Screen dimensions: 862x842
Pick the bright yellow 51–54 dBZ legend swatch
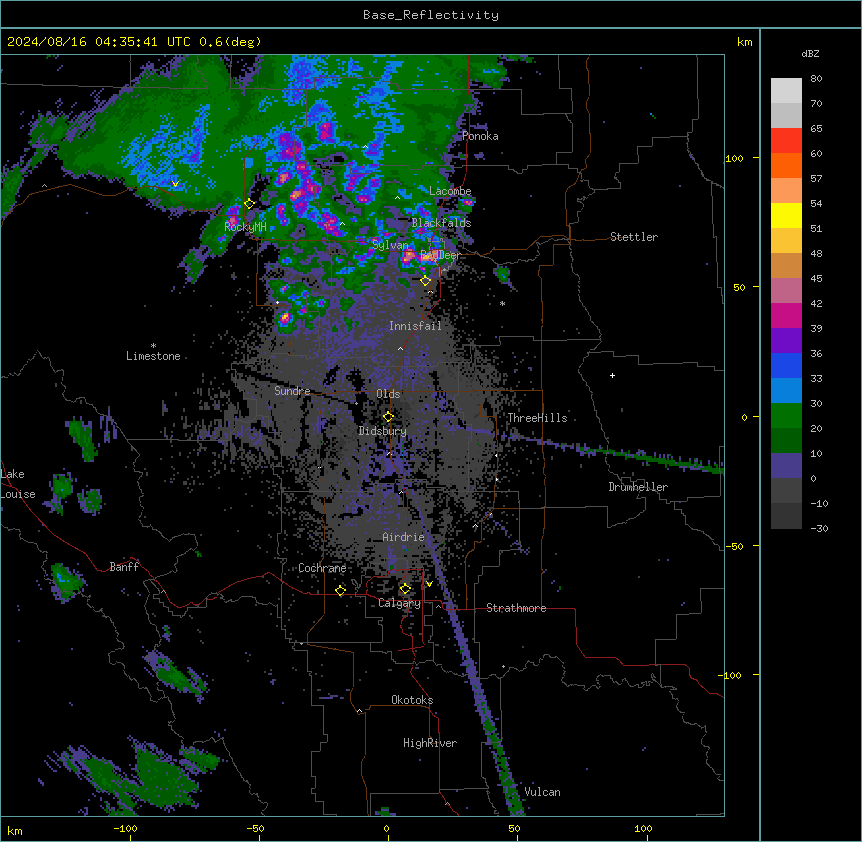coord(786,216)
